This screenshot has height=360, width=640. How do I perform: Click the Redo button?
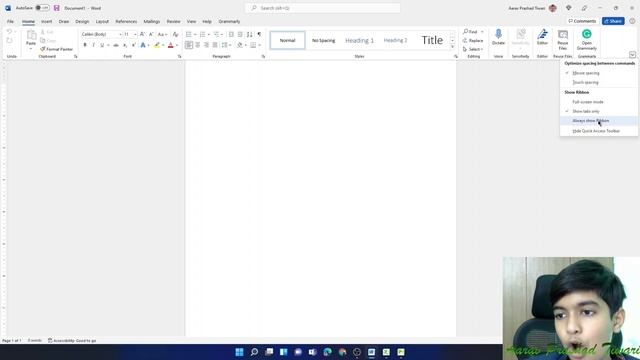(10, 40)
